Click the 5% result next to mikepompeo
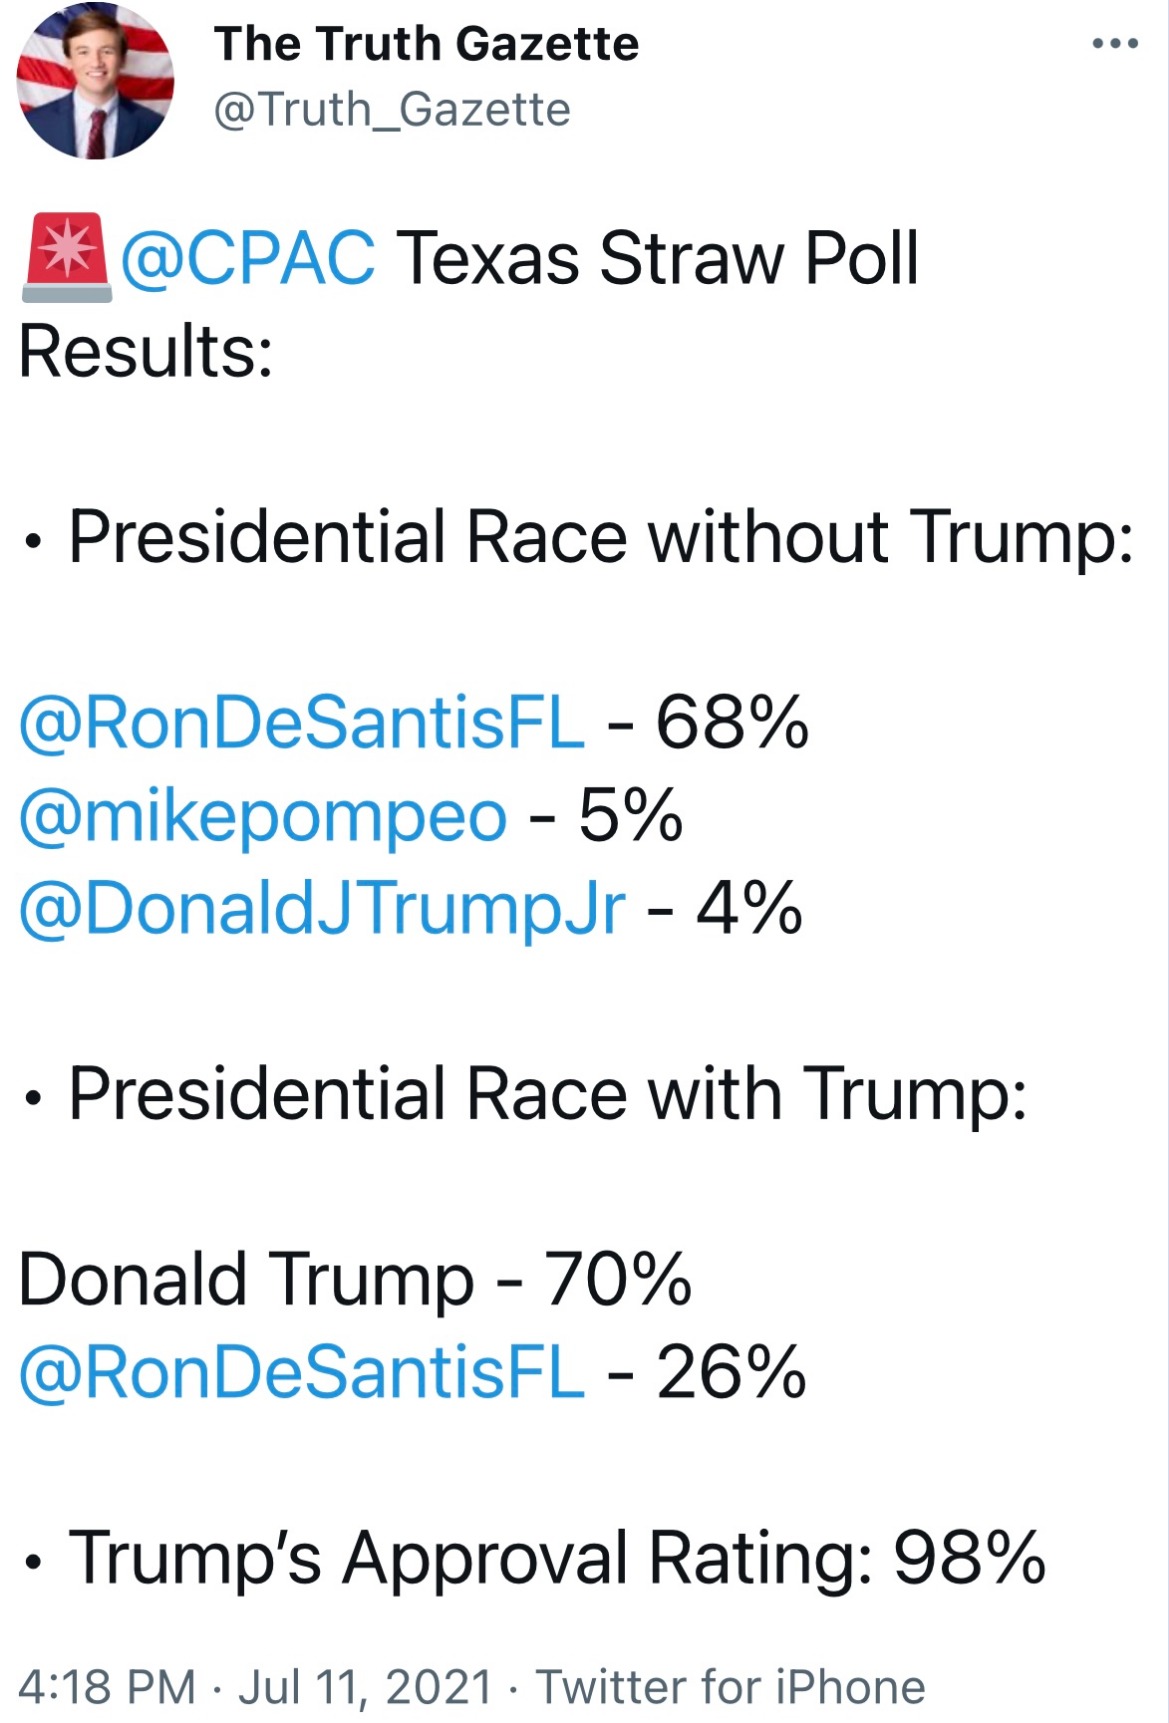 click(630, 816)
